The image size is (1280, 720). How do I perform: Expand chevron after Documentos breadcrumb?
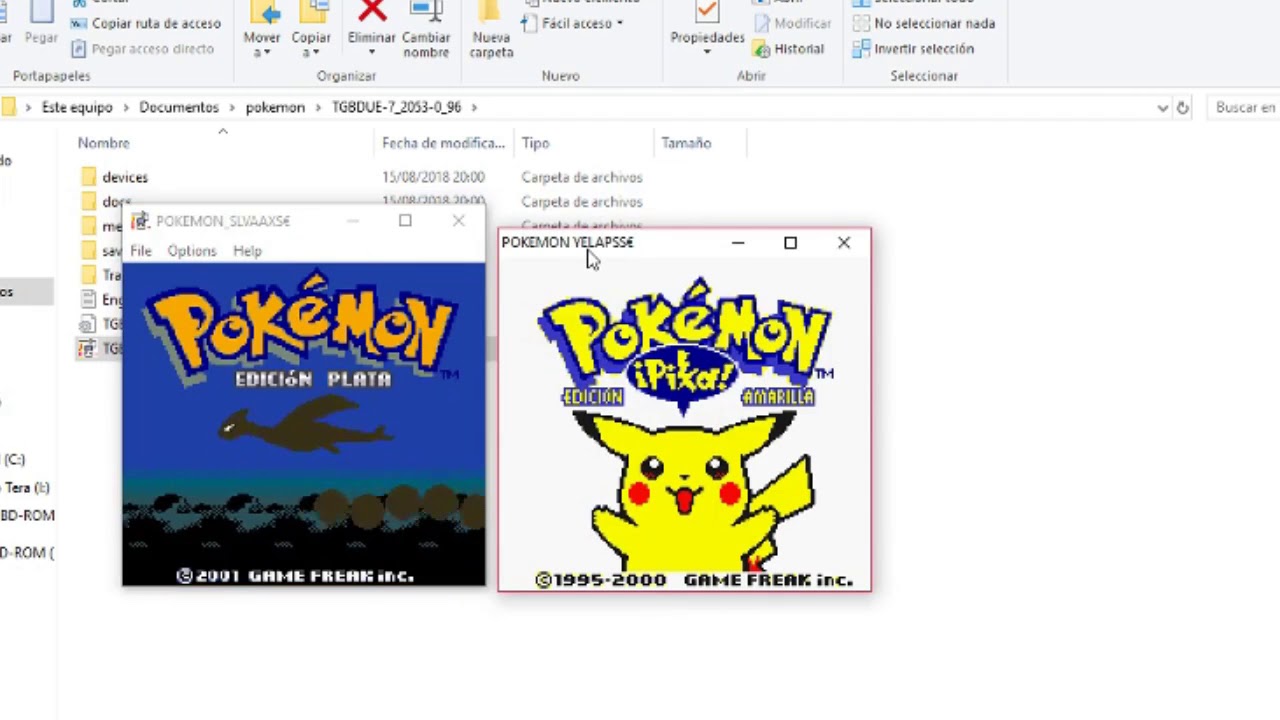point(232,107)
